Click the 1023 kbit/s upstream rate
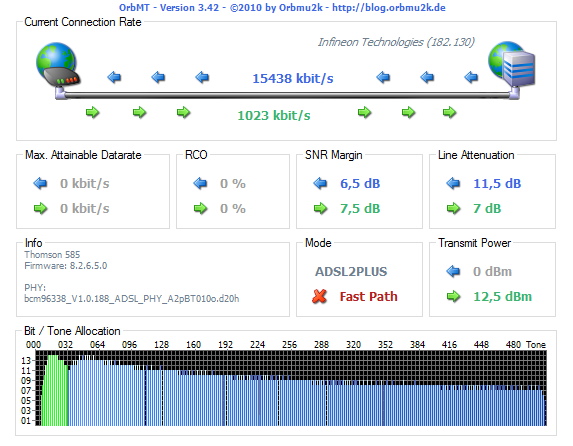Viewport: 573px width, 446px height. (x=274, y=116)
